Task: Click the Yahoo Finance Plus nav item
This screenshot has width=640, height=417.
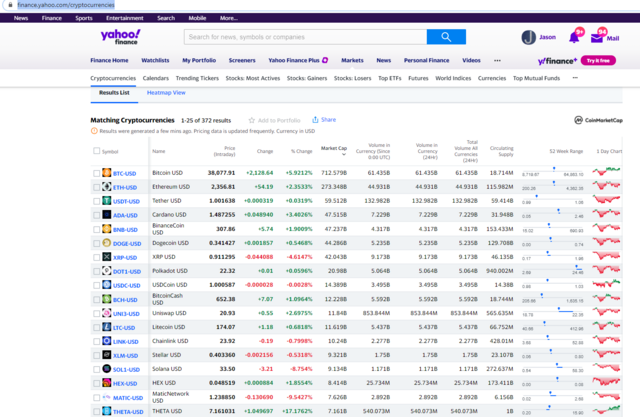Action: point(298,60)
